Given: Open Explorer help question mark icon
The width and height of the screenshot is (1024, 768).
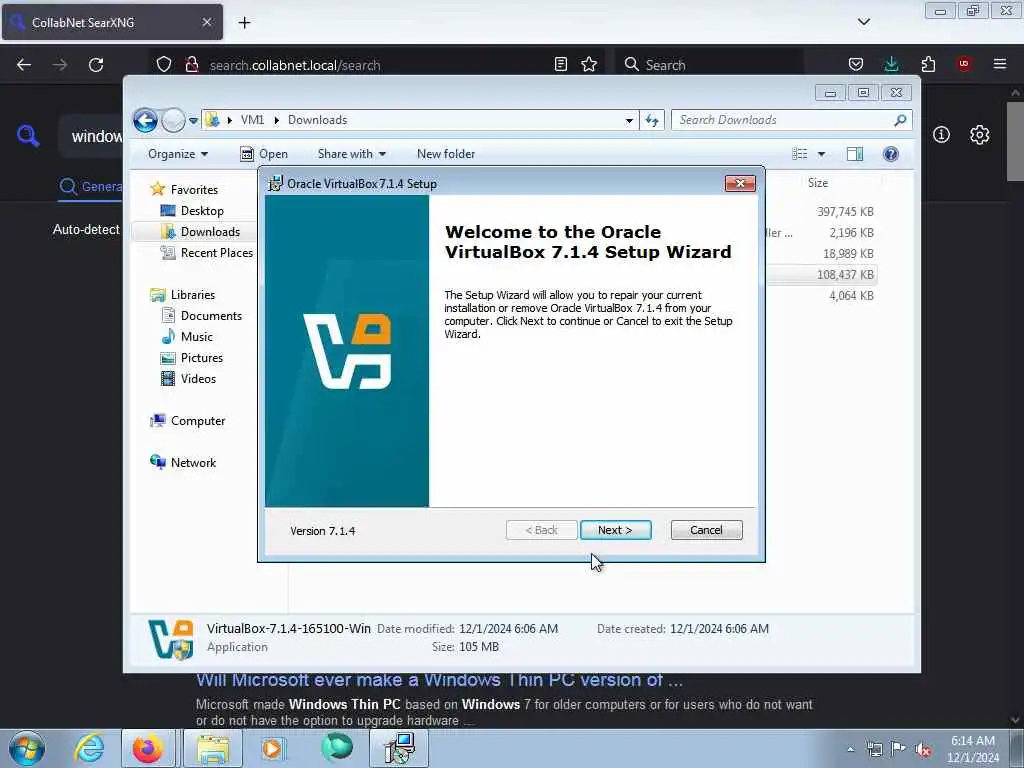Looking at the screenshot, I should [x=891, y=154].
